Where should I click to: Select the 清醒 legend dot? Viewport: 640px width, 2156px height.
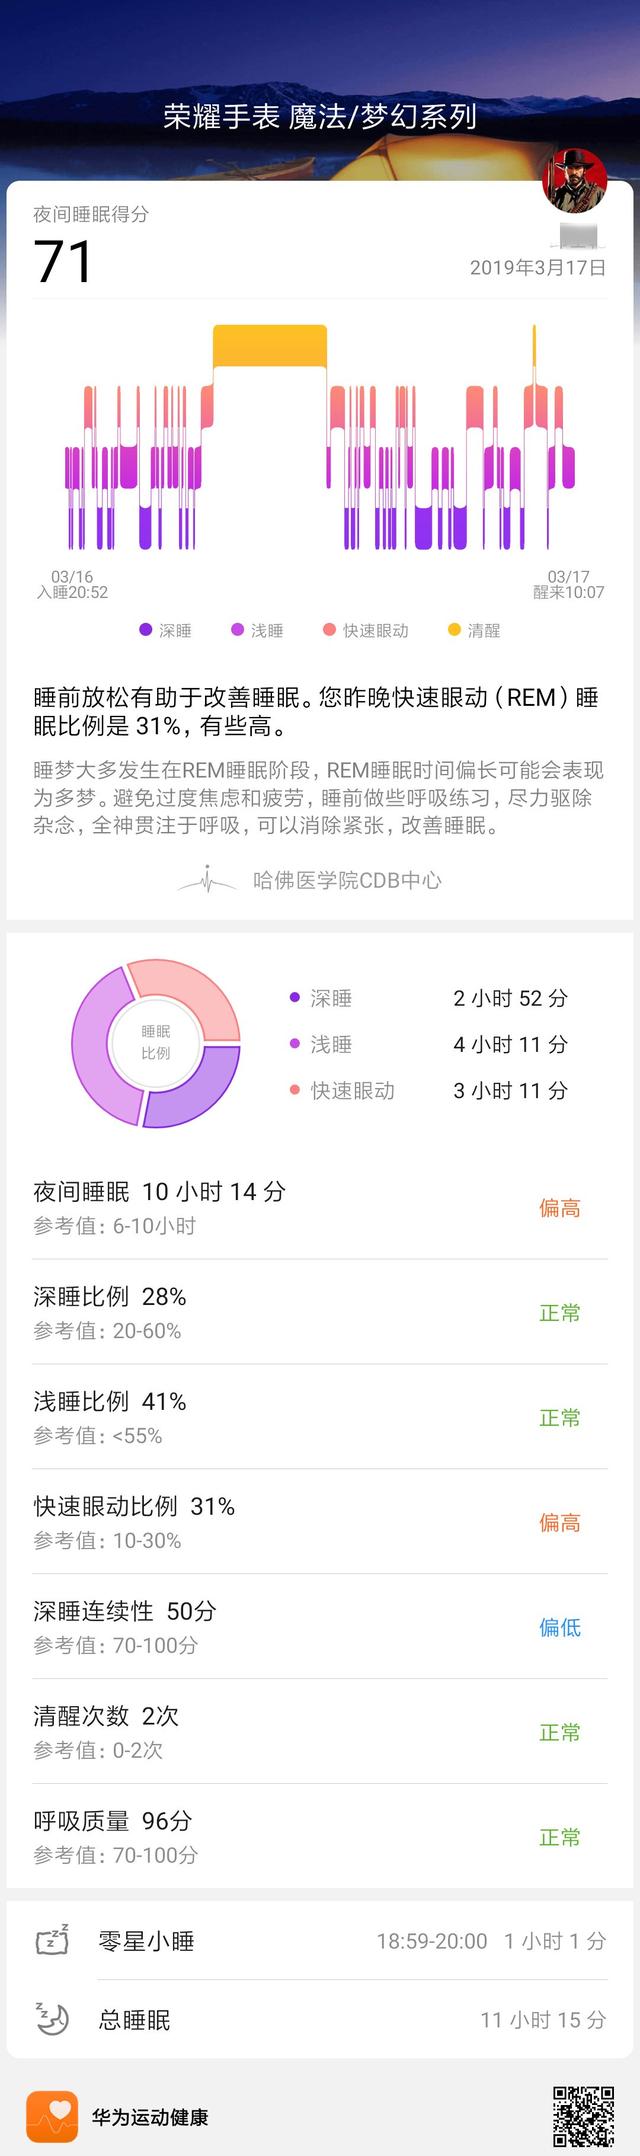(452, 631)
